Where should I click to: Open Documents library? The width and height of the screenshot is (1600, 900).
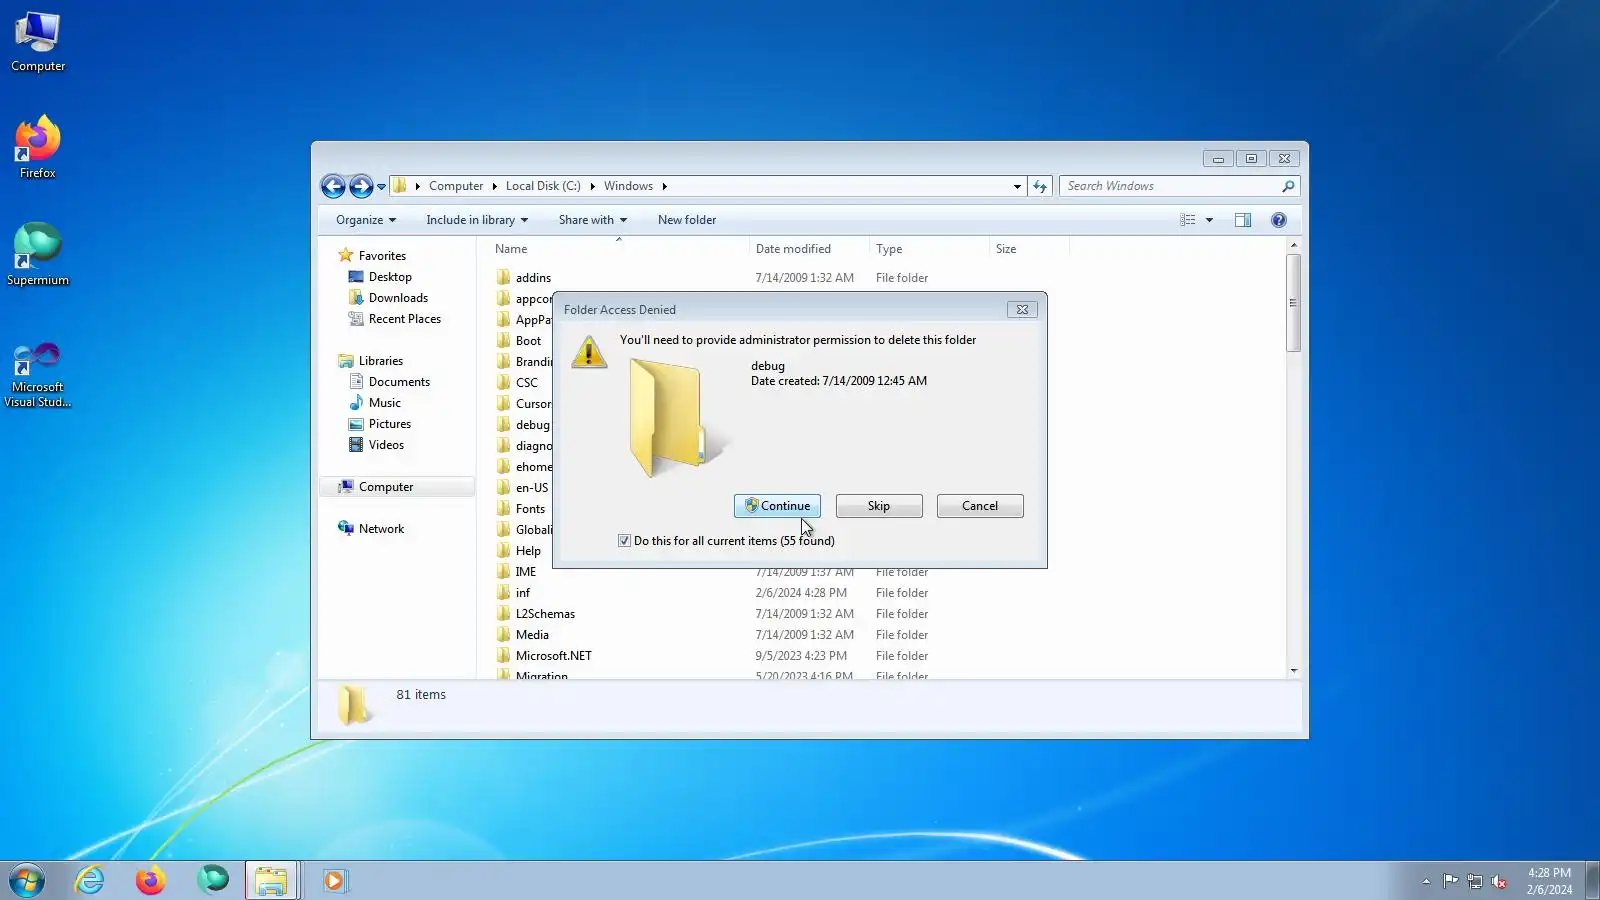coord(399,382)
